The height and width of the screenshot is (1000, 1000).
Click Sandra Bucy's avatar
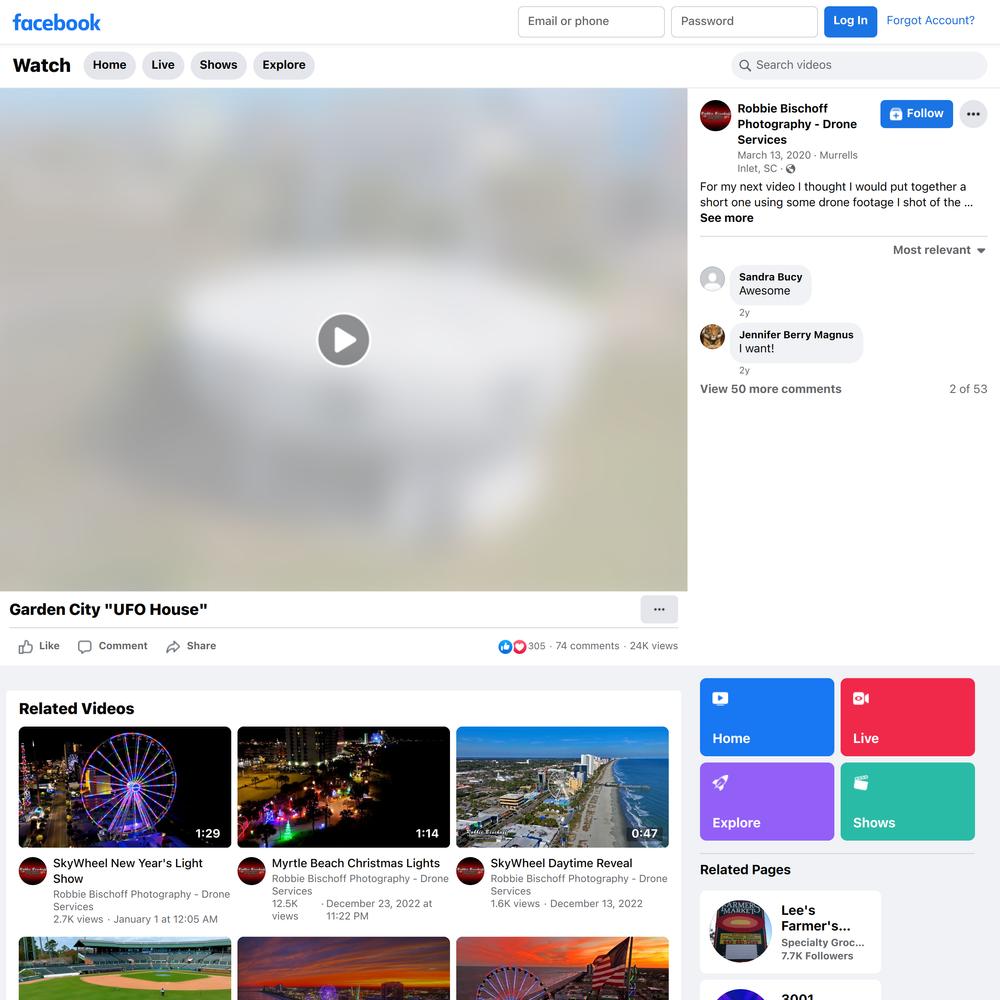(x=712, y=279)
